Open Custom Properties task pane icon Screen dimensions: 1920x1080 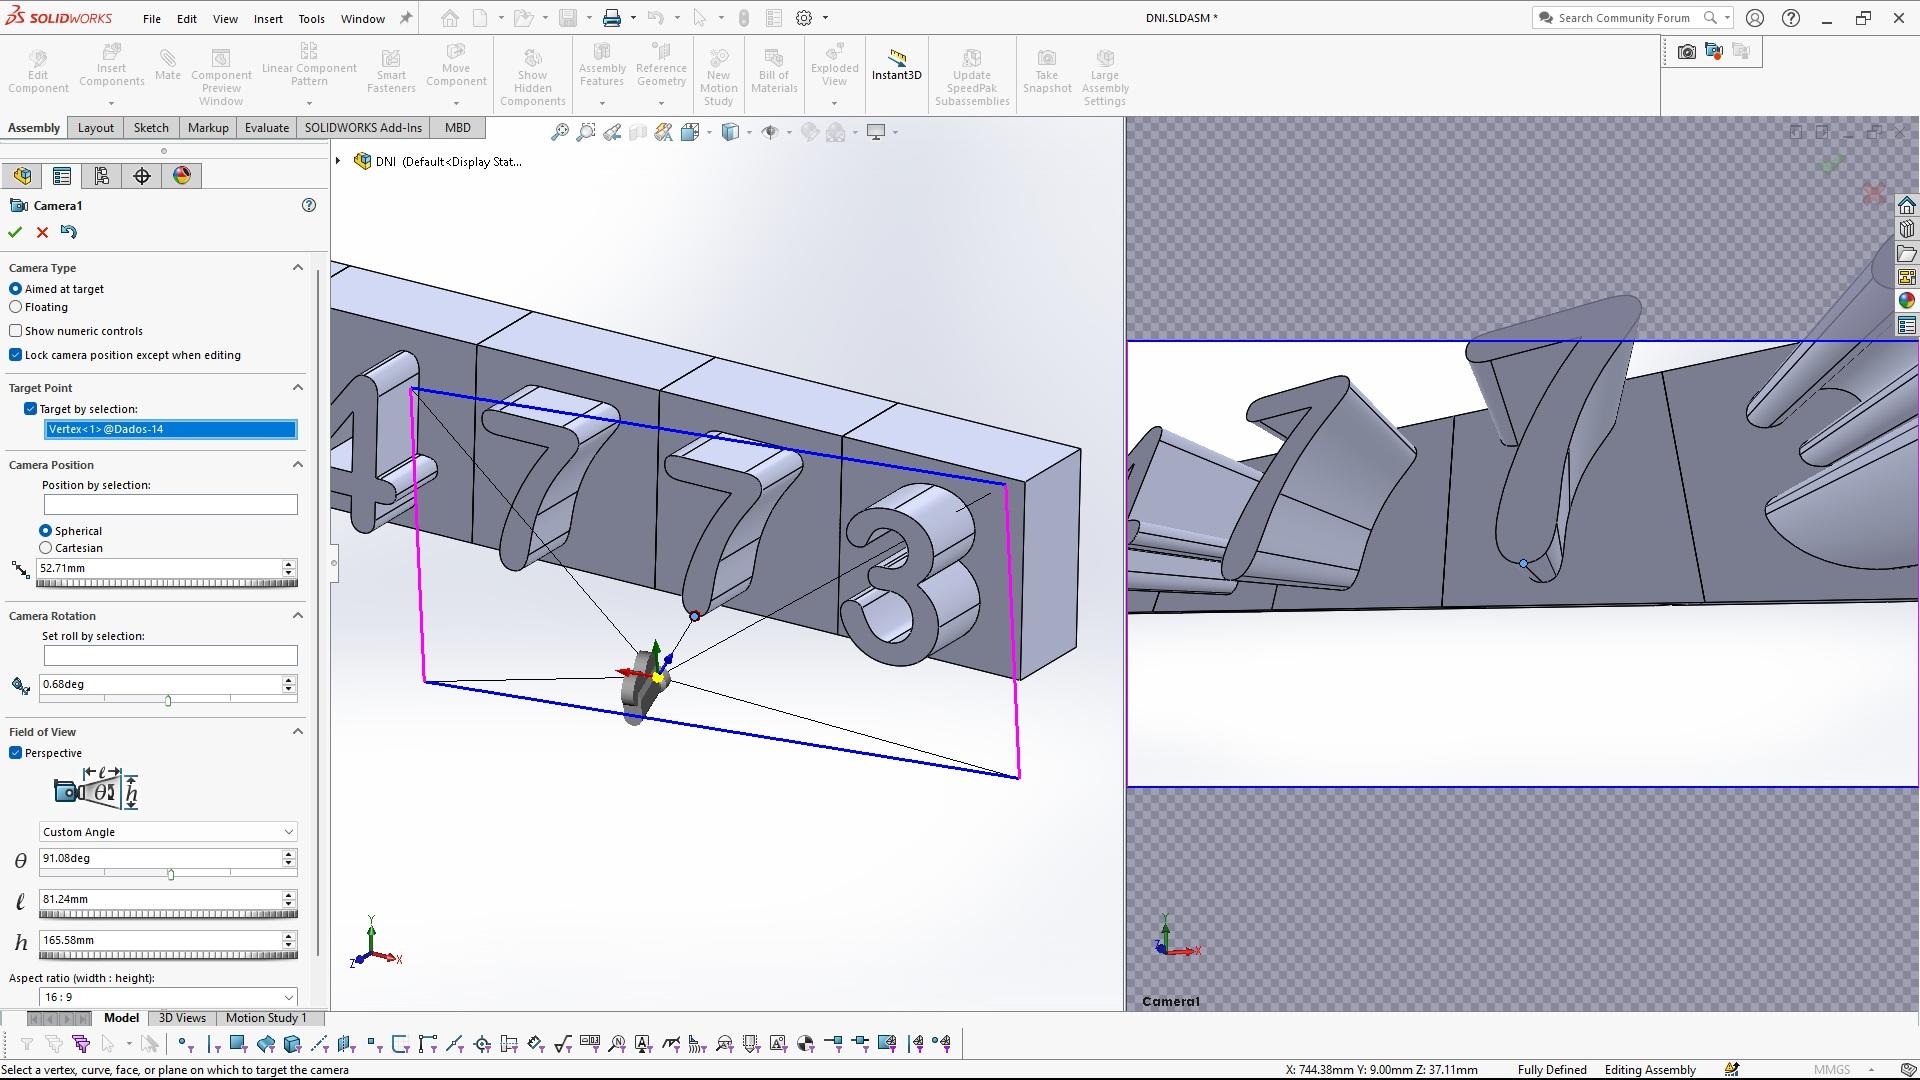coord(1907,325)
